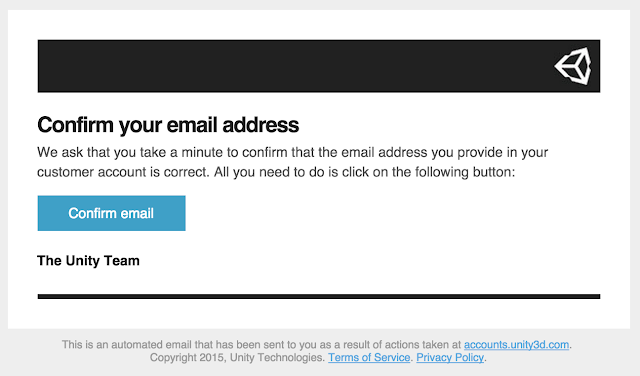Click the 'We ask that you take' text line

[292, 152]
